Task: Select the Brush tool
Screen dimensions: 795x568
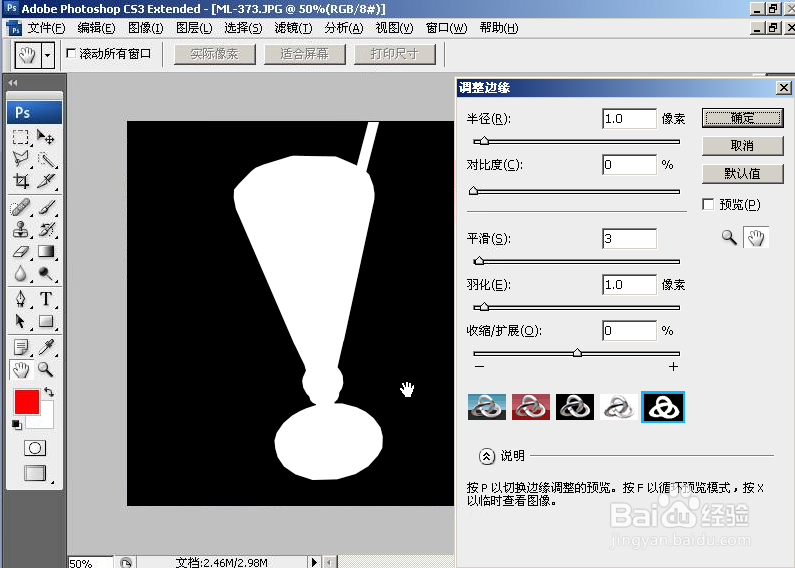Action: click(46, 207)
